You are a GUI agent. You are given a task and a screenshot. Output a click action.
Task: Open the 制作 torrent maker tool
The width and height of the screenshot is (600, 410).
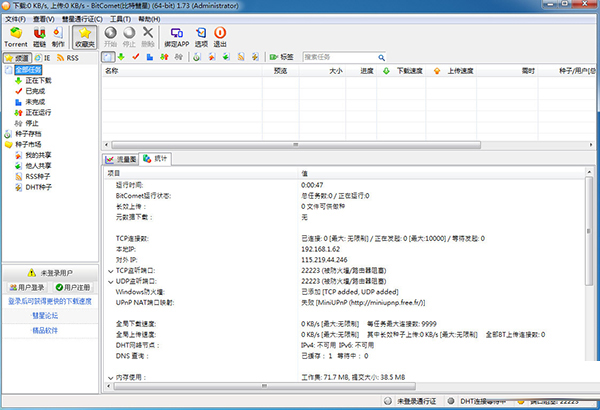[x=59, y=37]
